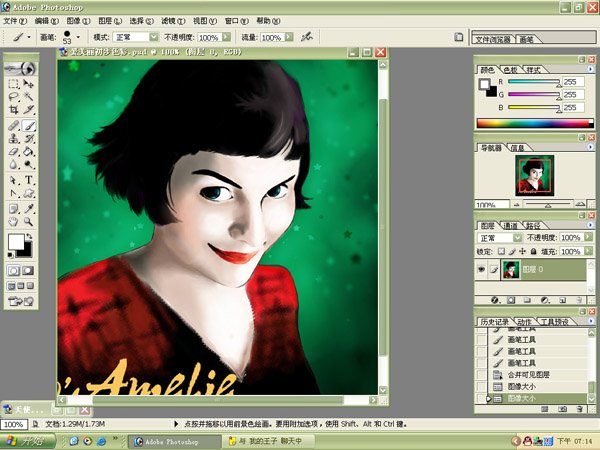The width and height of the screenshot is (600, 450).
Task: Toggle lock position for layer
Action: pyautogui.click(x=522, y=251)
